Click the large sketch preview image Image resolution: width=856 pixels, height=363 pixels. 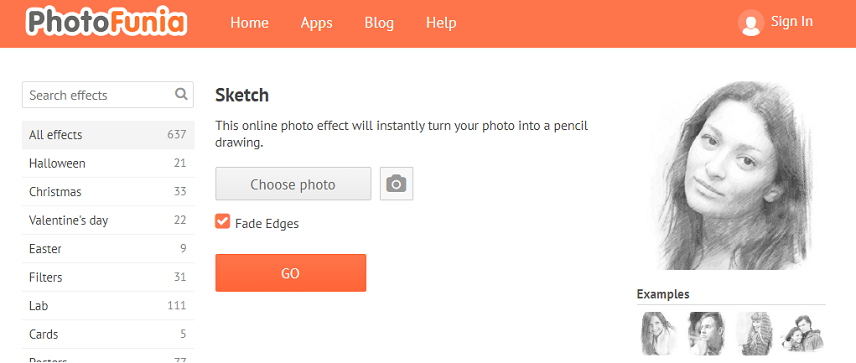732,175
